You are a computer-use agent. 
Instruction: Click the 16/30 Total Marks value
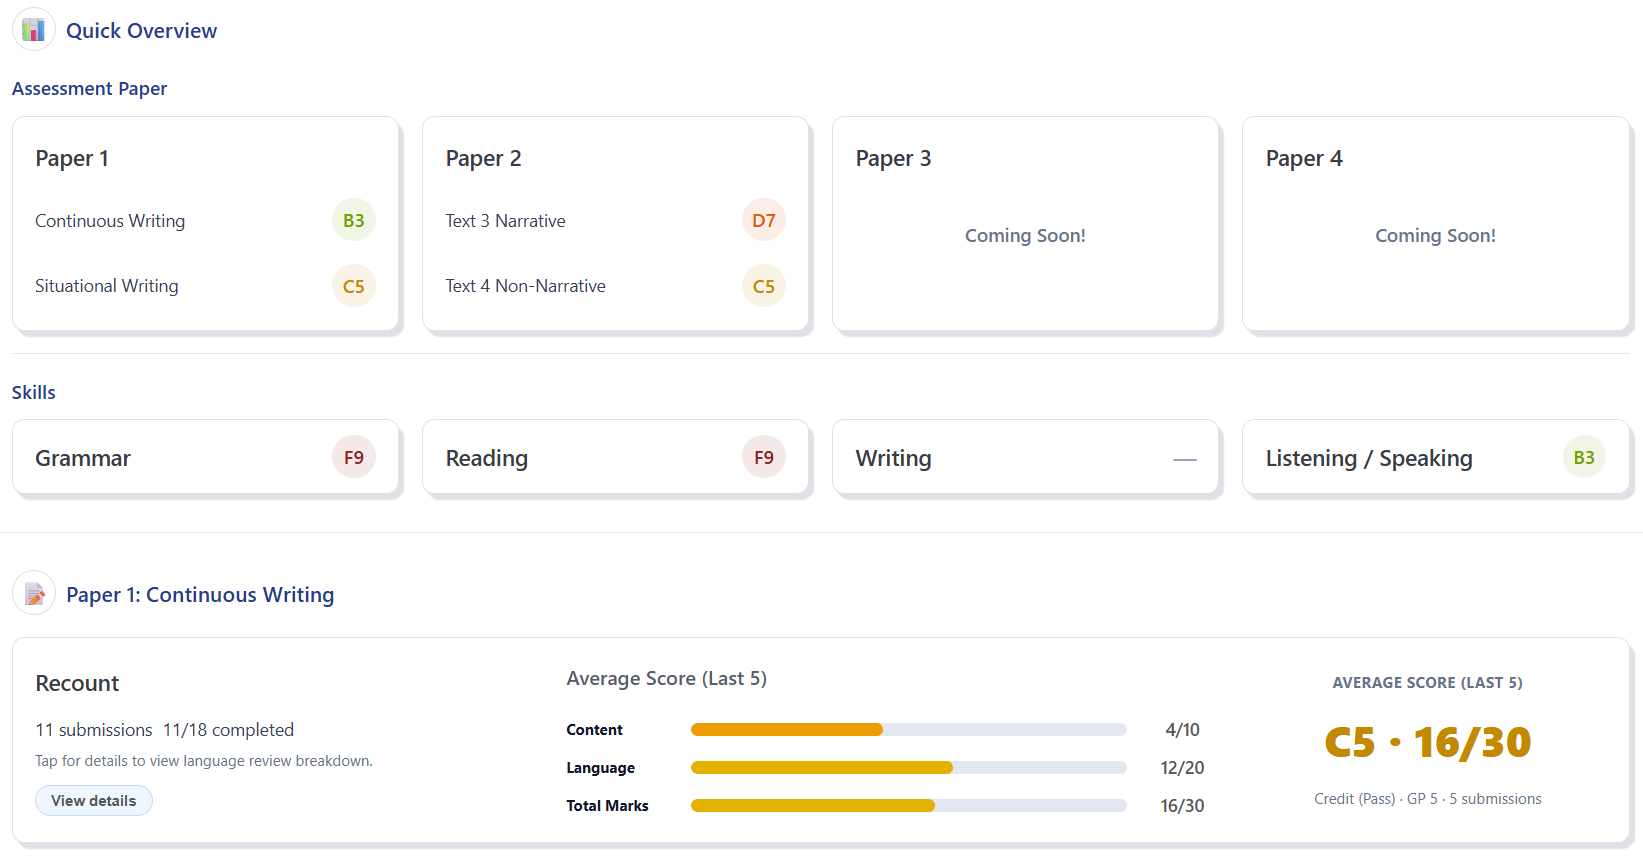click(1182, 806)
